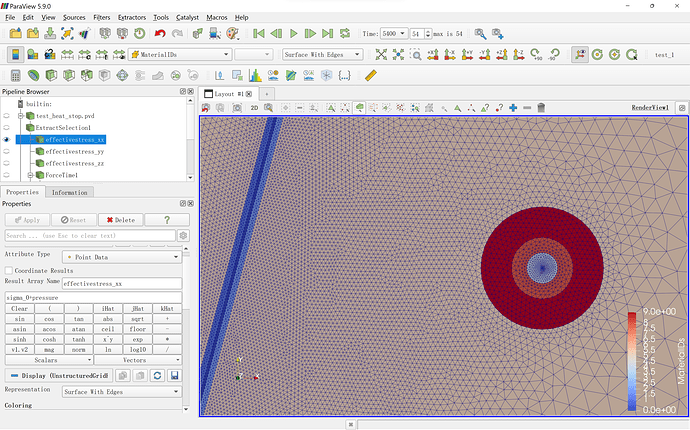Open the Surface With Edges toolbar dropdown

pyautogui.click(x=321, y=54)
